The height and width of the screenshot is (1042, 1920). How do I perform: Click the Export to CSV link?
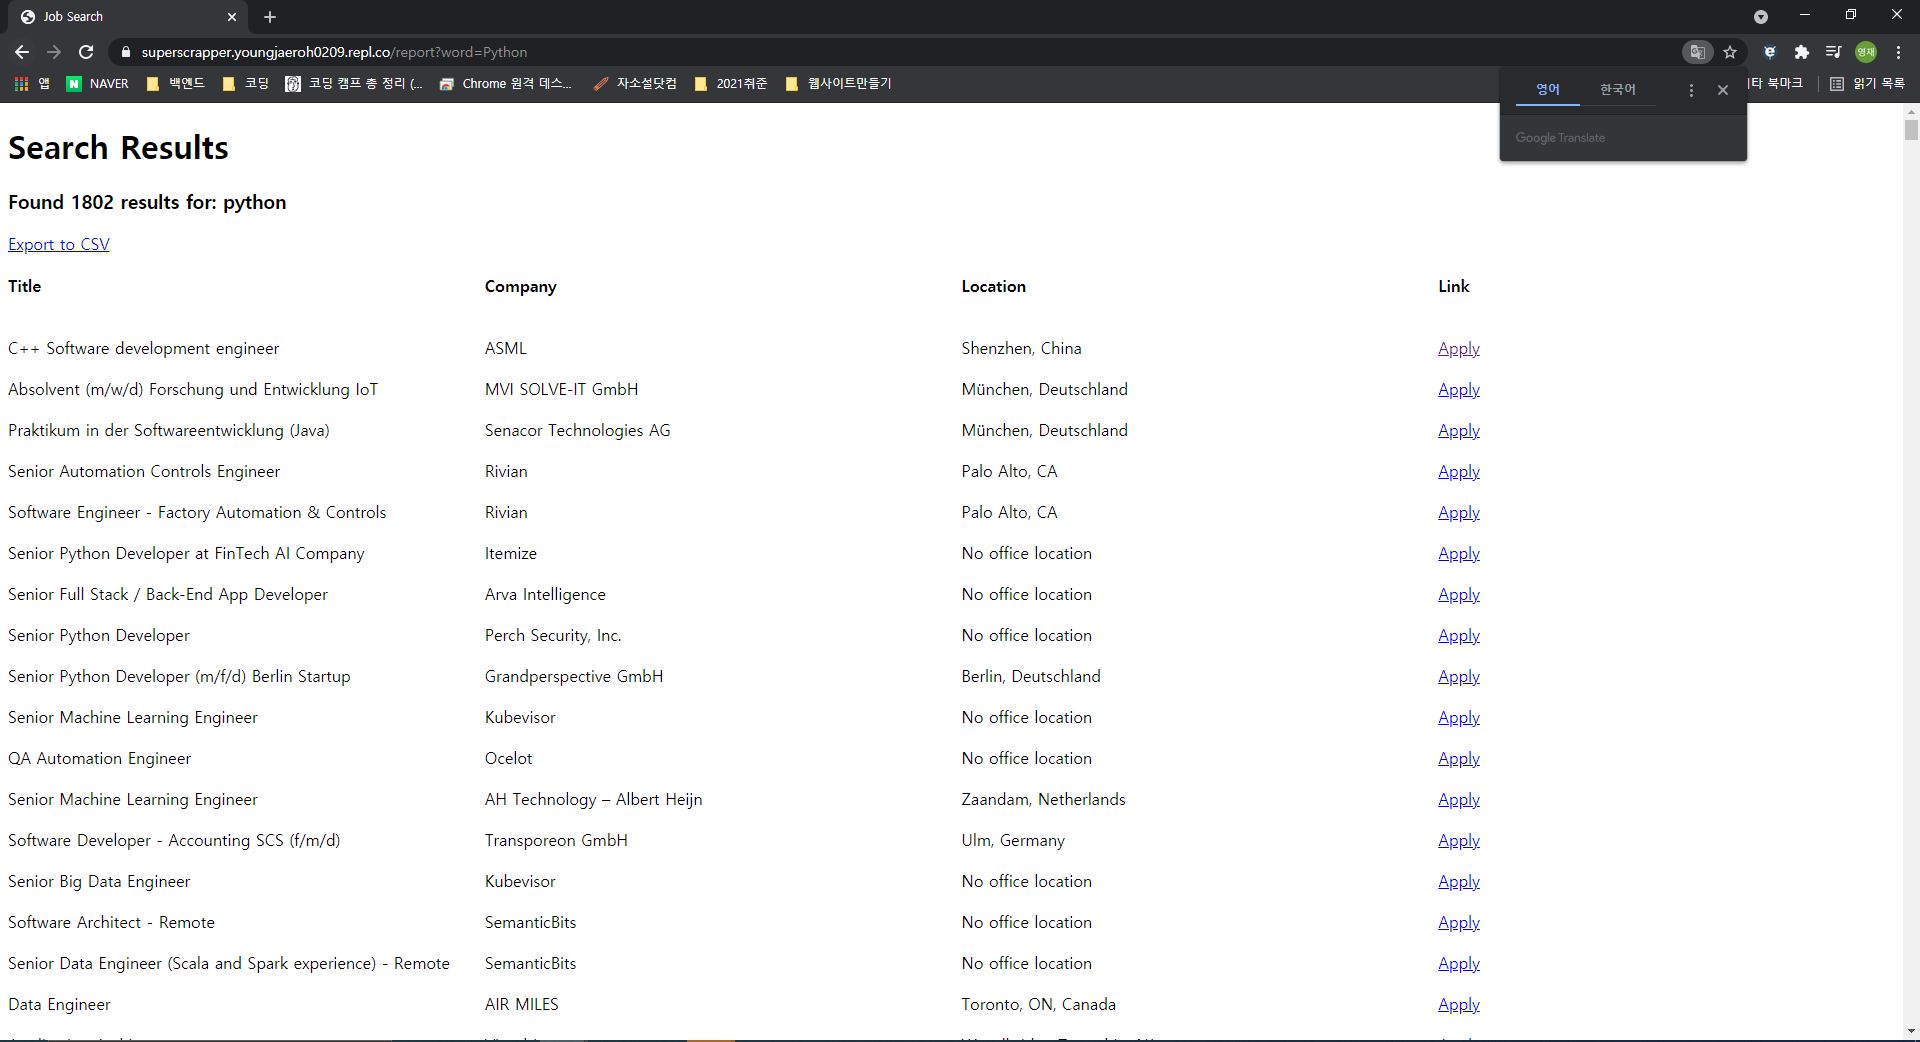(x=59, y=244)
